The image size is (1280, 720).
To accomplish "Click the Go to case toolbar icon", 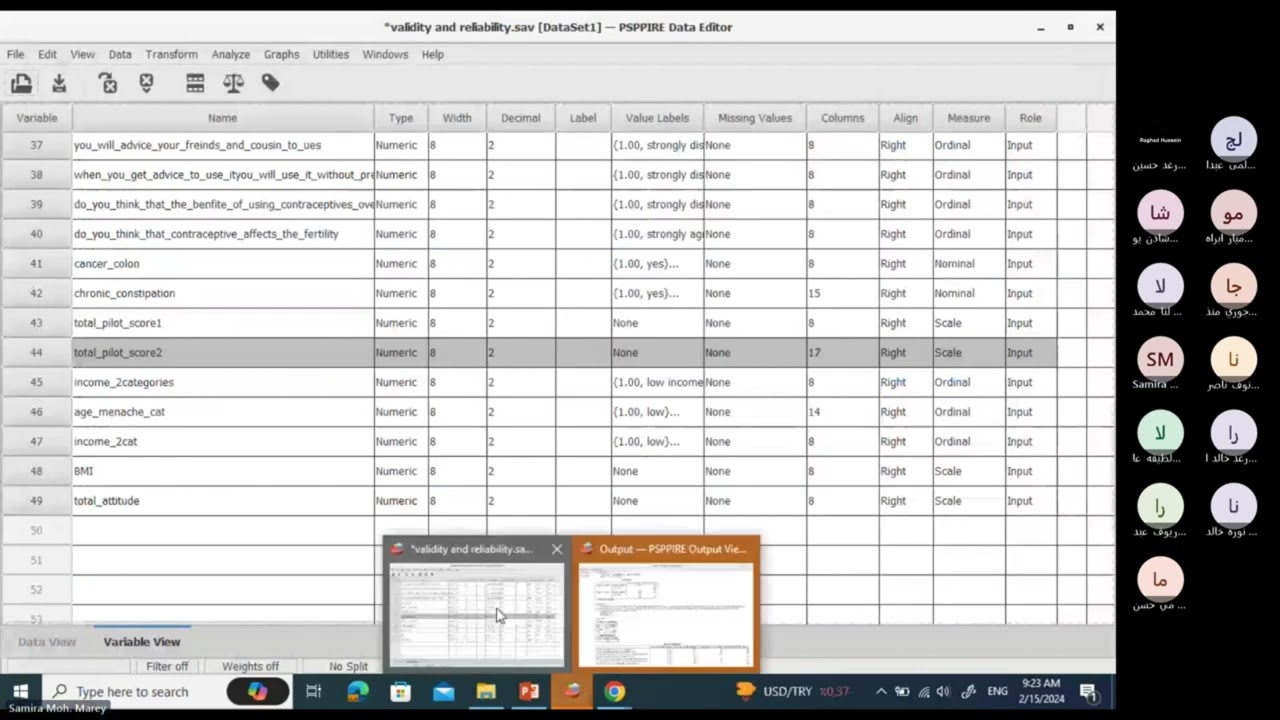I will tap(146, 84).
